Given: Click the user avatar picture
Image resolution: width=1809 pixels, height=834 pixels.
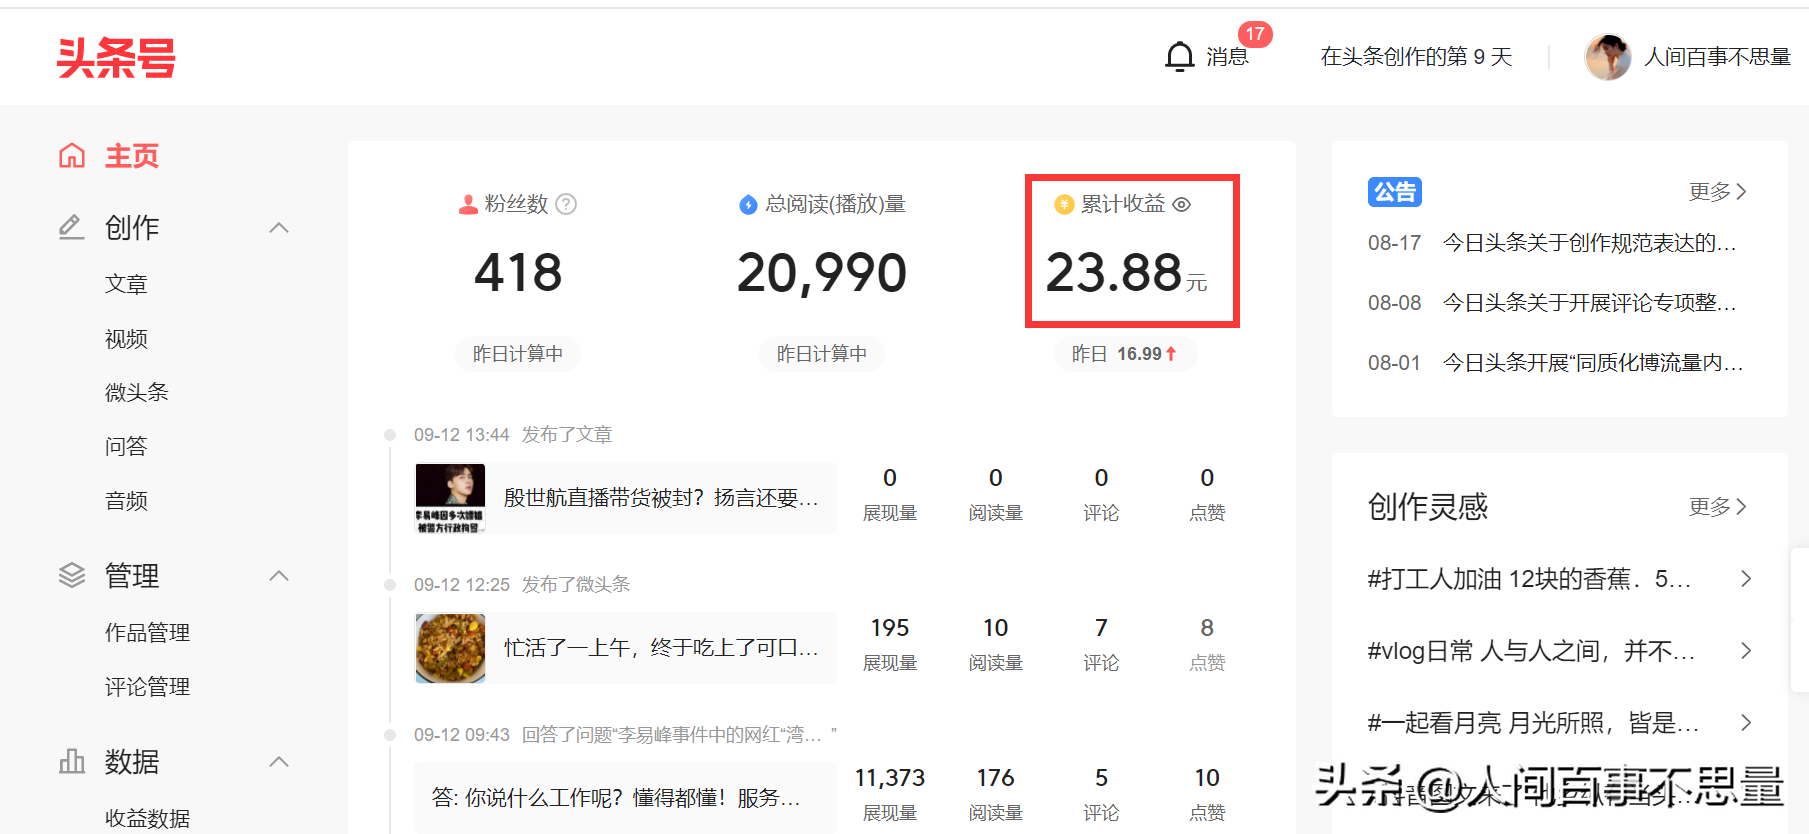Looking at the screenshot, I should click(1608, 57).
